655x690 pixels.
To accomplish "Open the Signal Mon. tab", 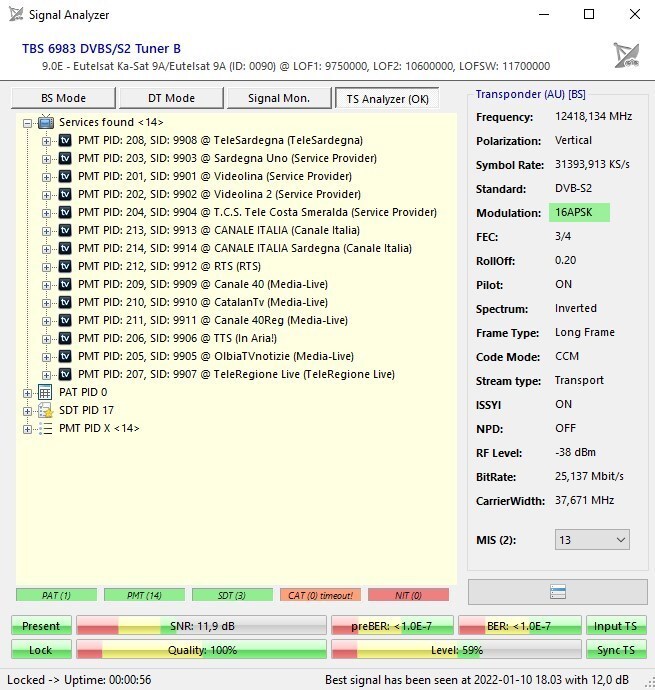I will 279,98.
